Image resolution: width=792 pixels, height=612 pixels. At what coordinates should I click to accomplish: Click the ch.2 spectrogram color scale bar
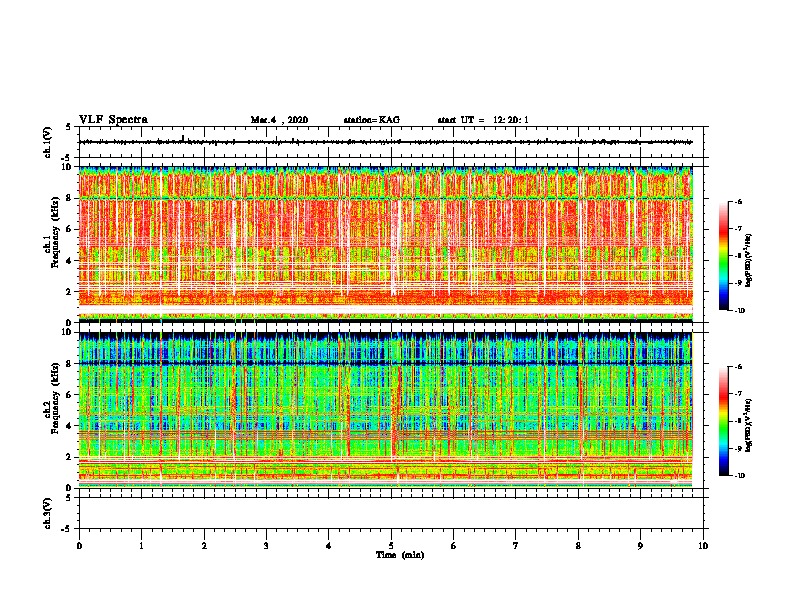[723, 421]
